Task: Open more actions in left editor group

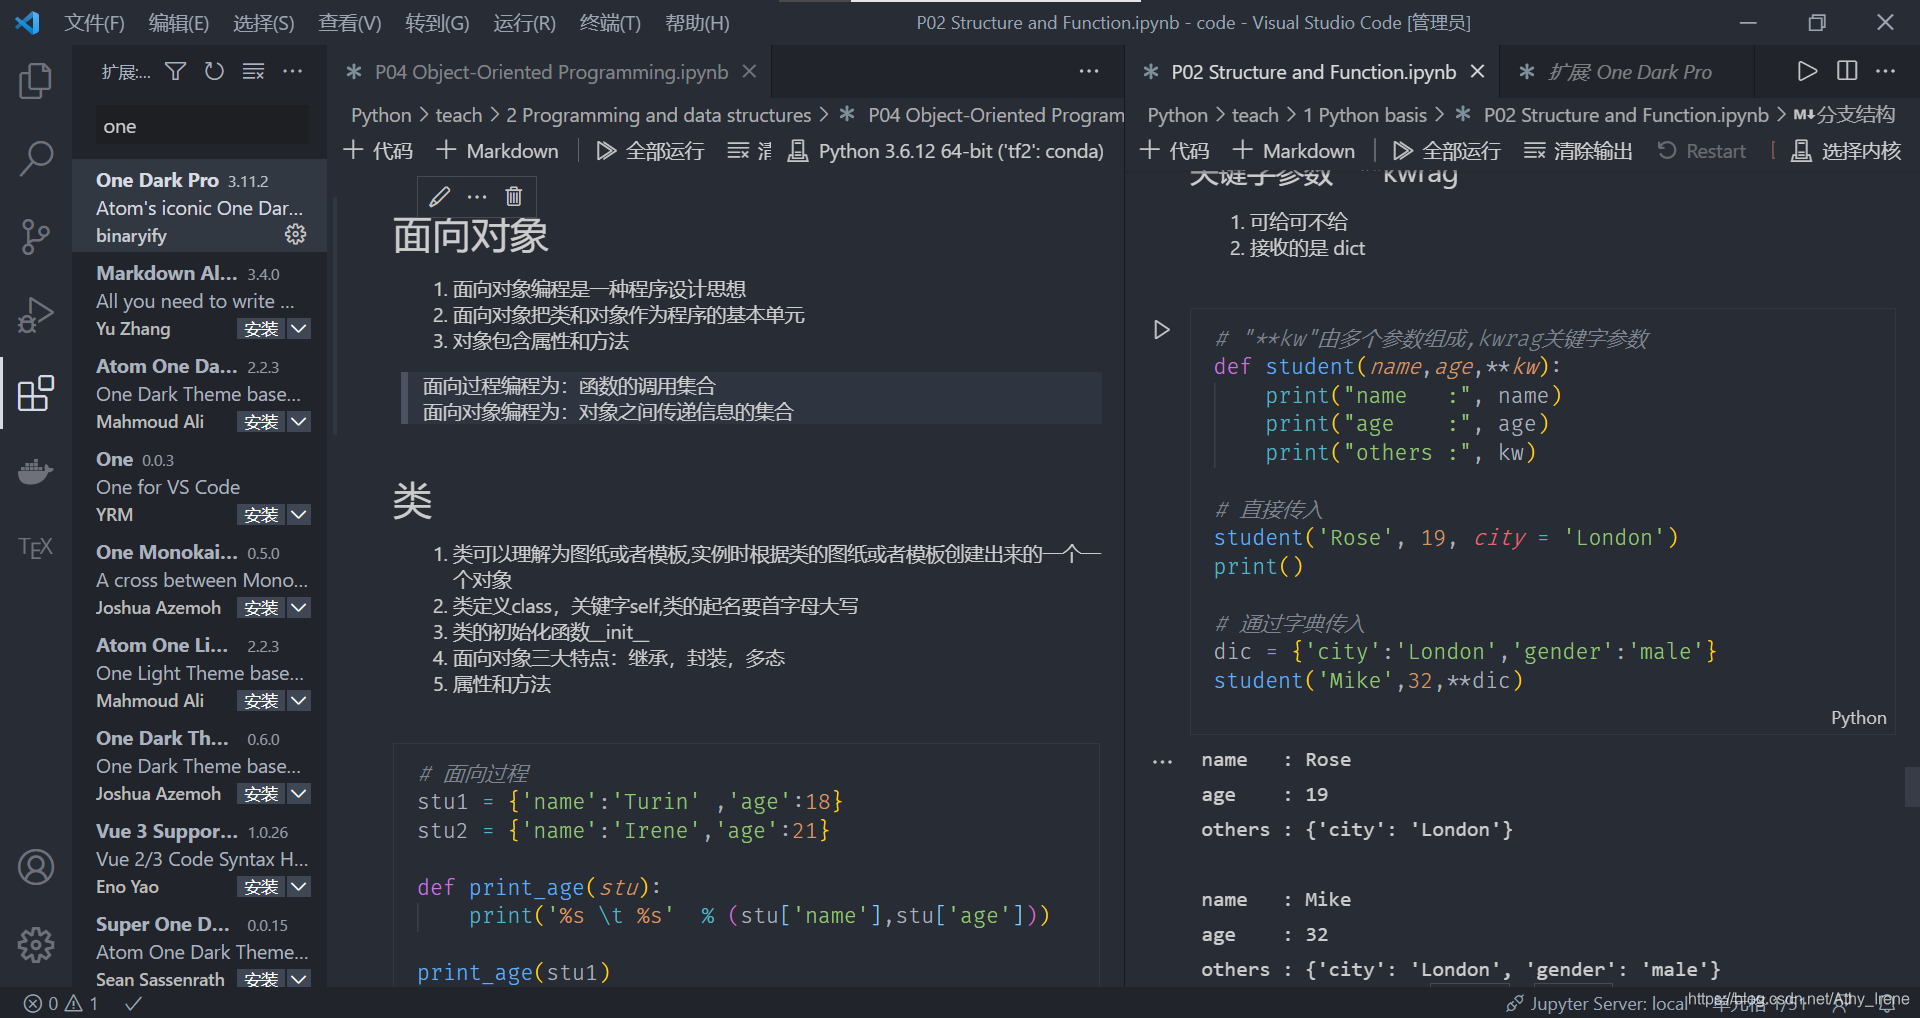Action: [x=1088, y=71]
